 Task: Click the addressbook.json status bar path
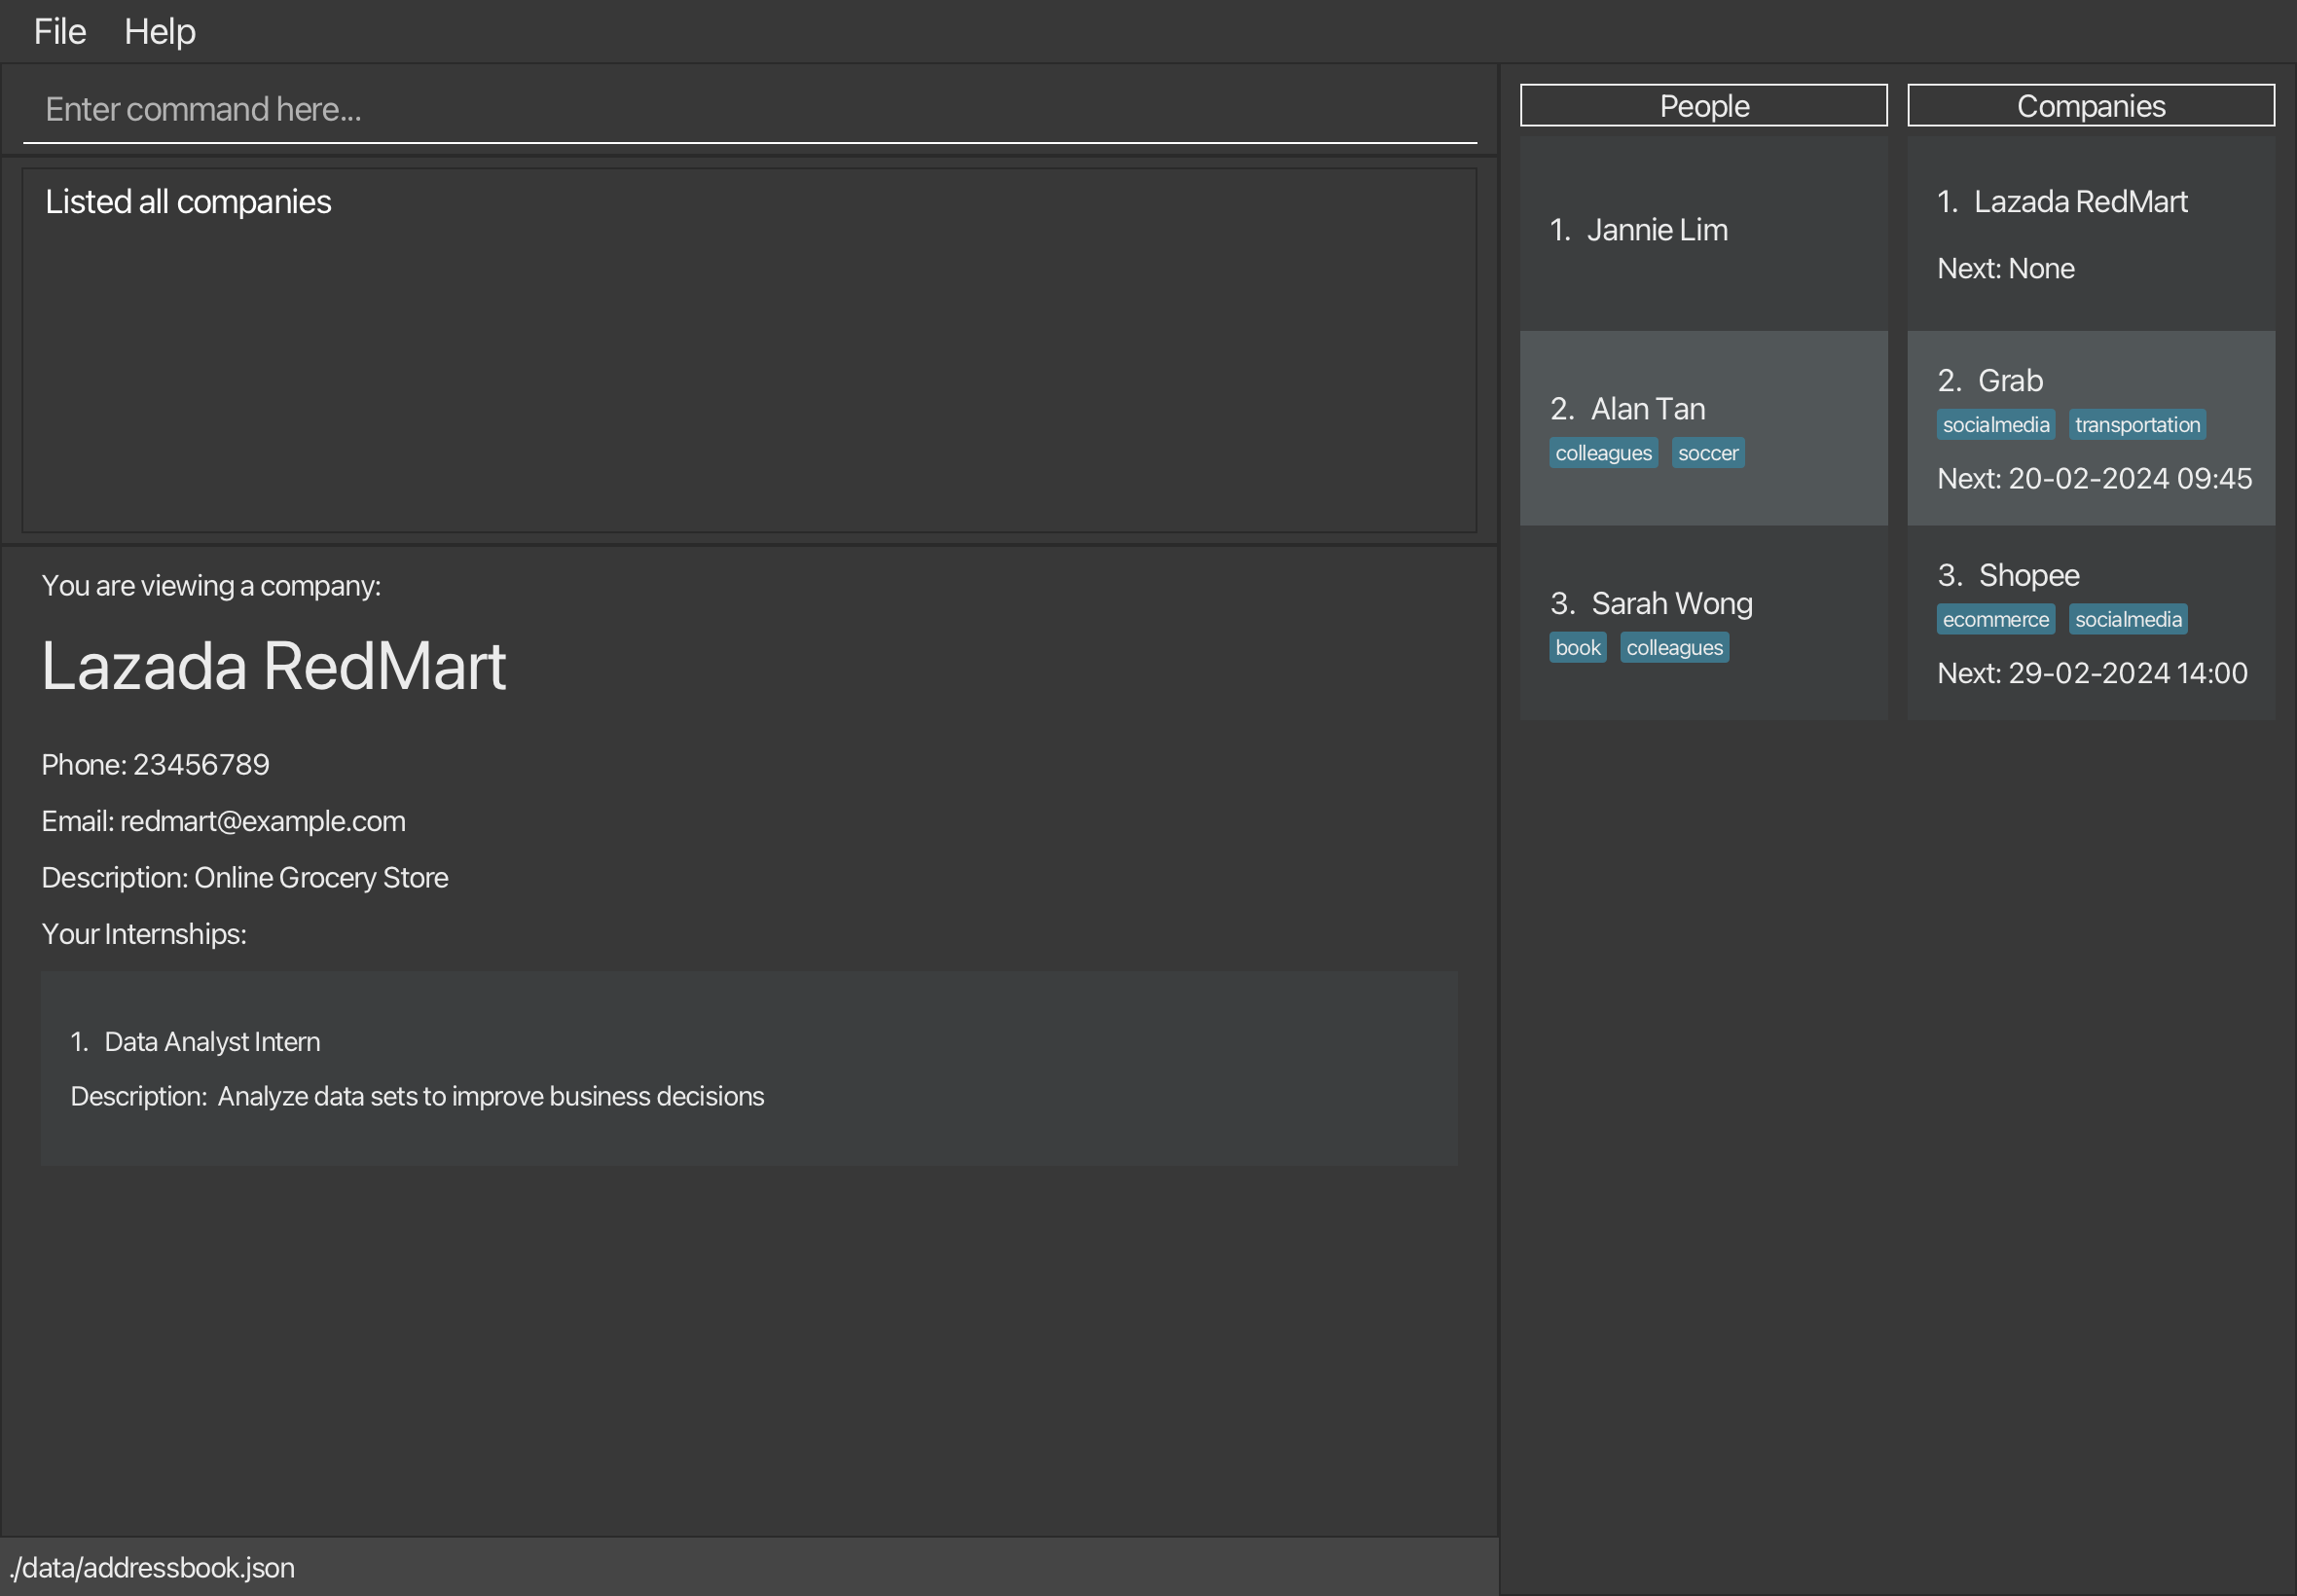(152, 1567)
